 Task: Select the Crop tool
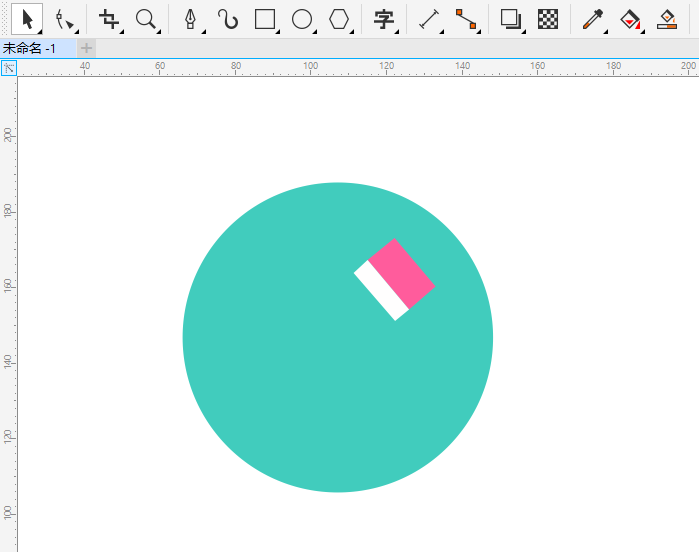109,20
